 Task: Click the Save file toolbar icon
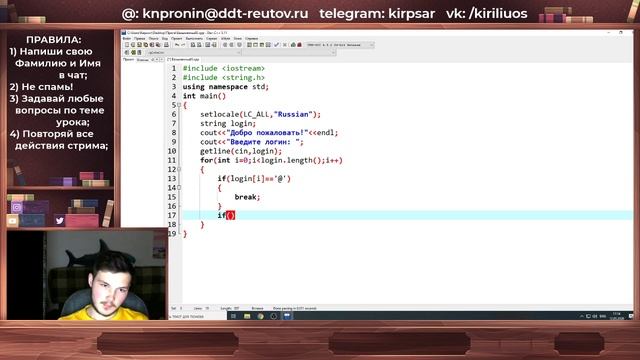(139, 45)
